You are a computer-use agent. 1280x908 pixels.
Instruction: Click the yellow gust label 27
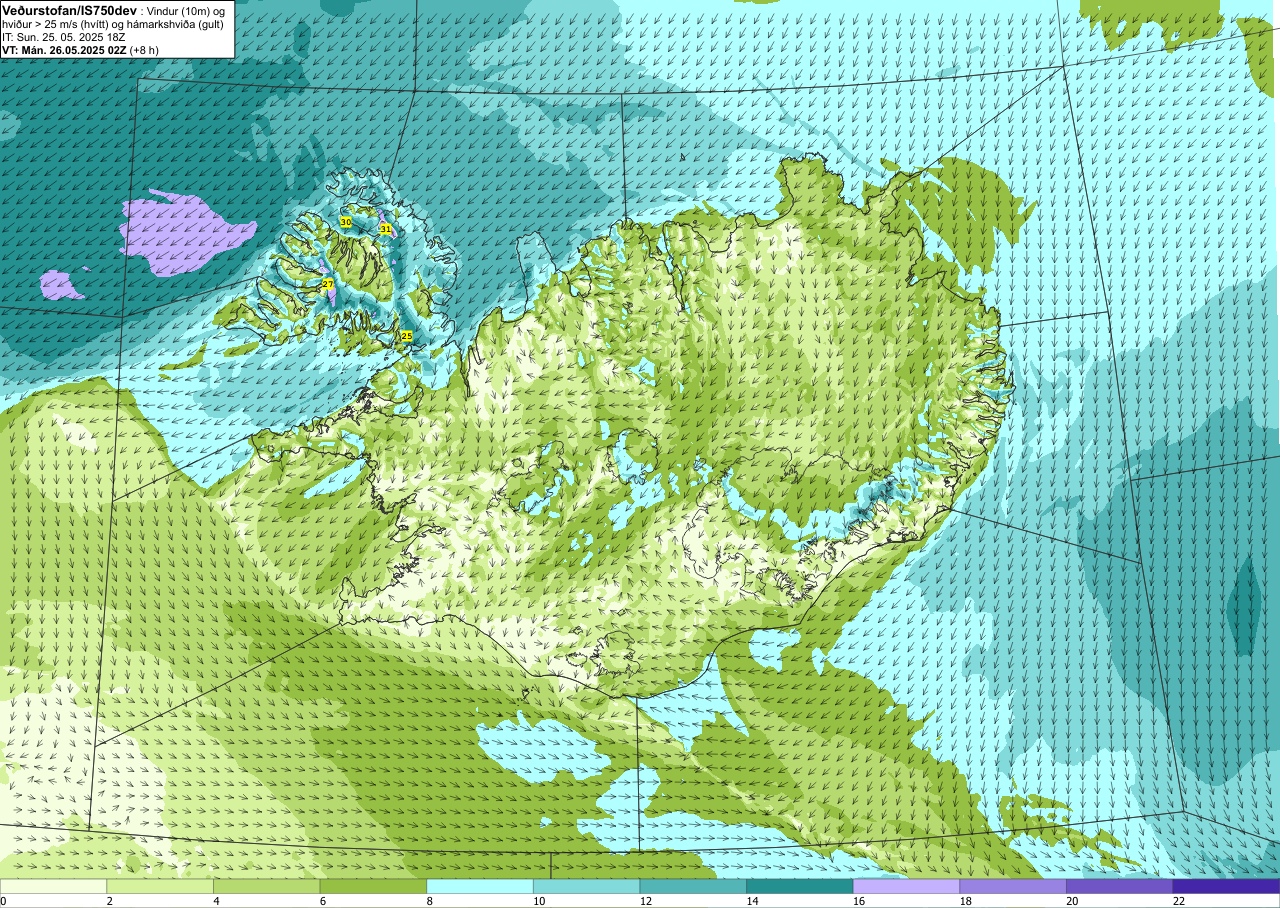click(x=328, y=285)
